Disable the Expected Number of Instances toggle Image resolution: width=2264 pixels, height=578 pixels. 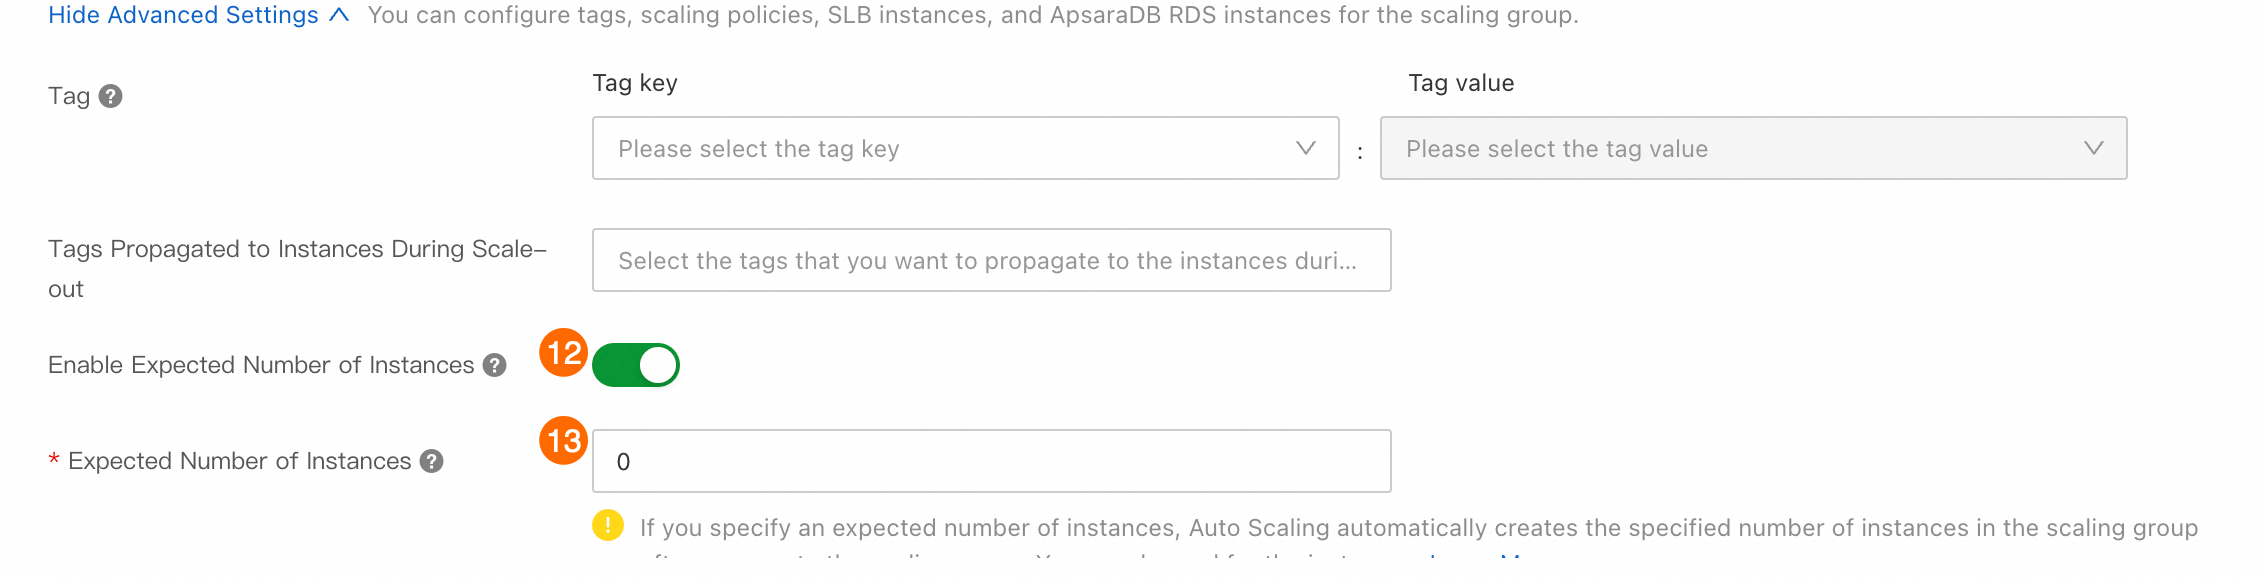pyautogui.click(x=636, y=365)
